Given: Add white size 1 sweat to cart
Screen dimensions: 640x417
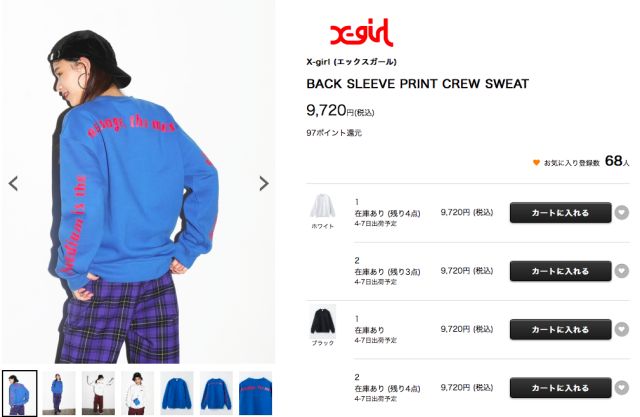Looking at the screenshot, I should click(560, 213).
